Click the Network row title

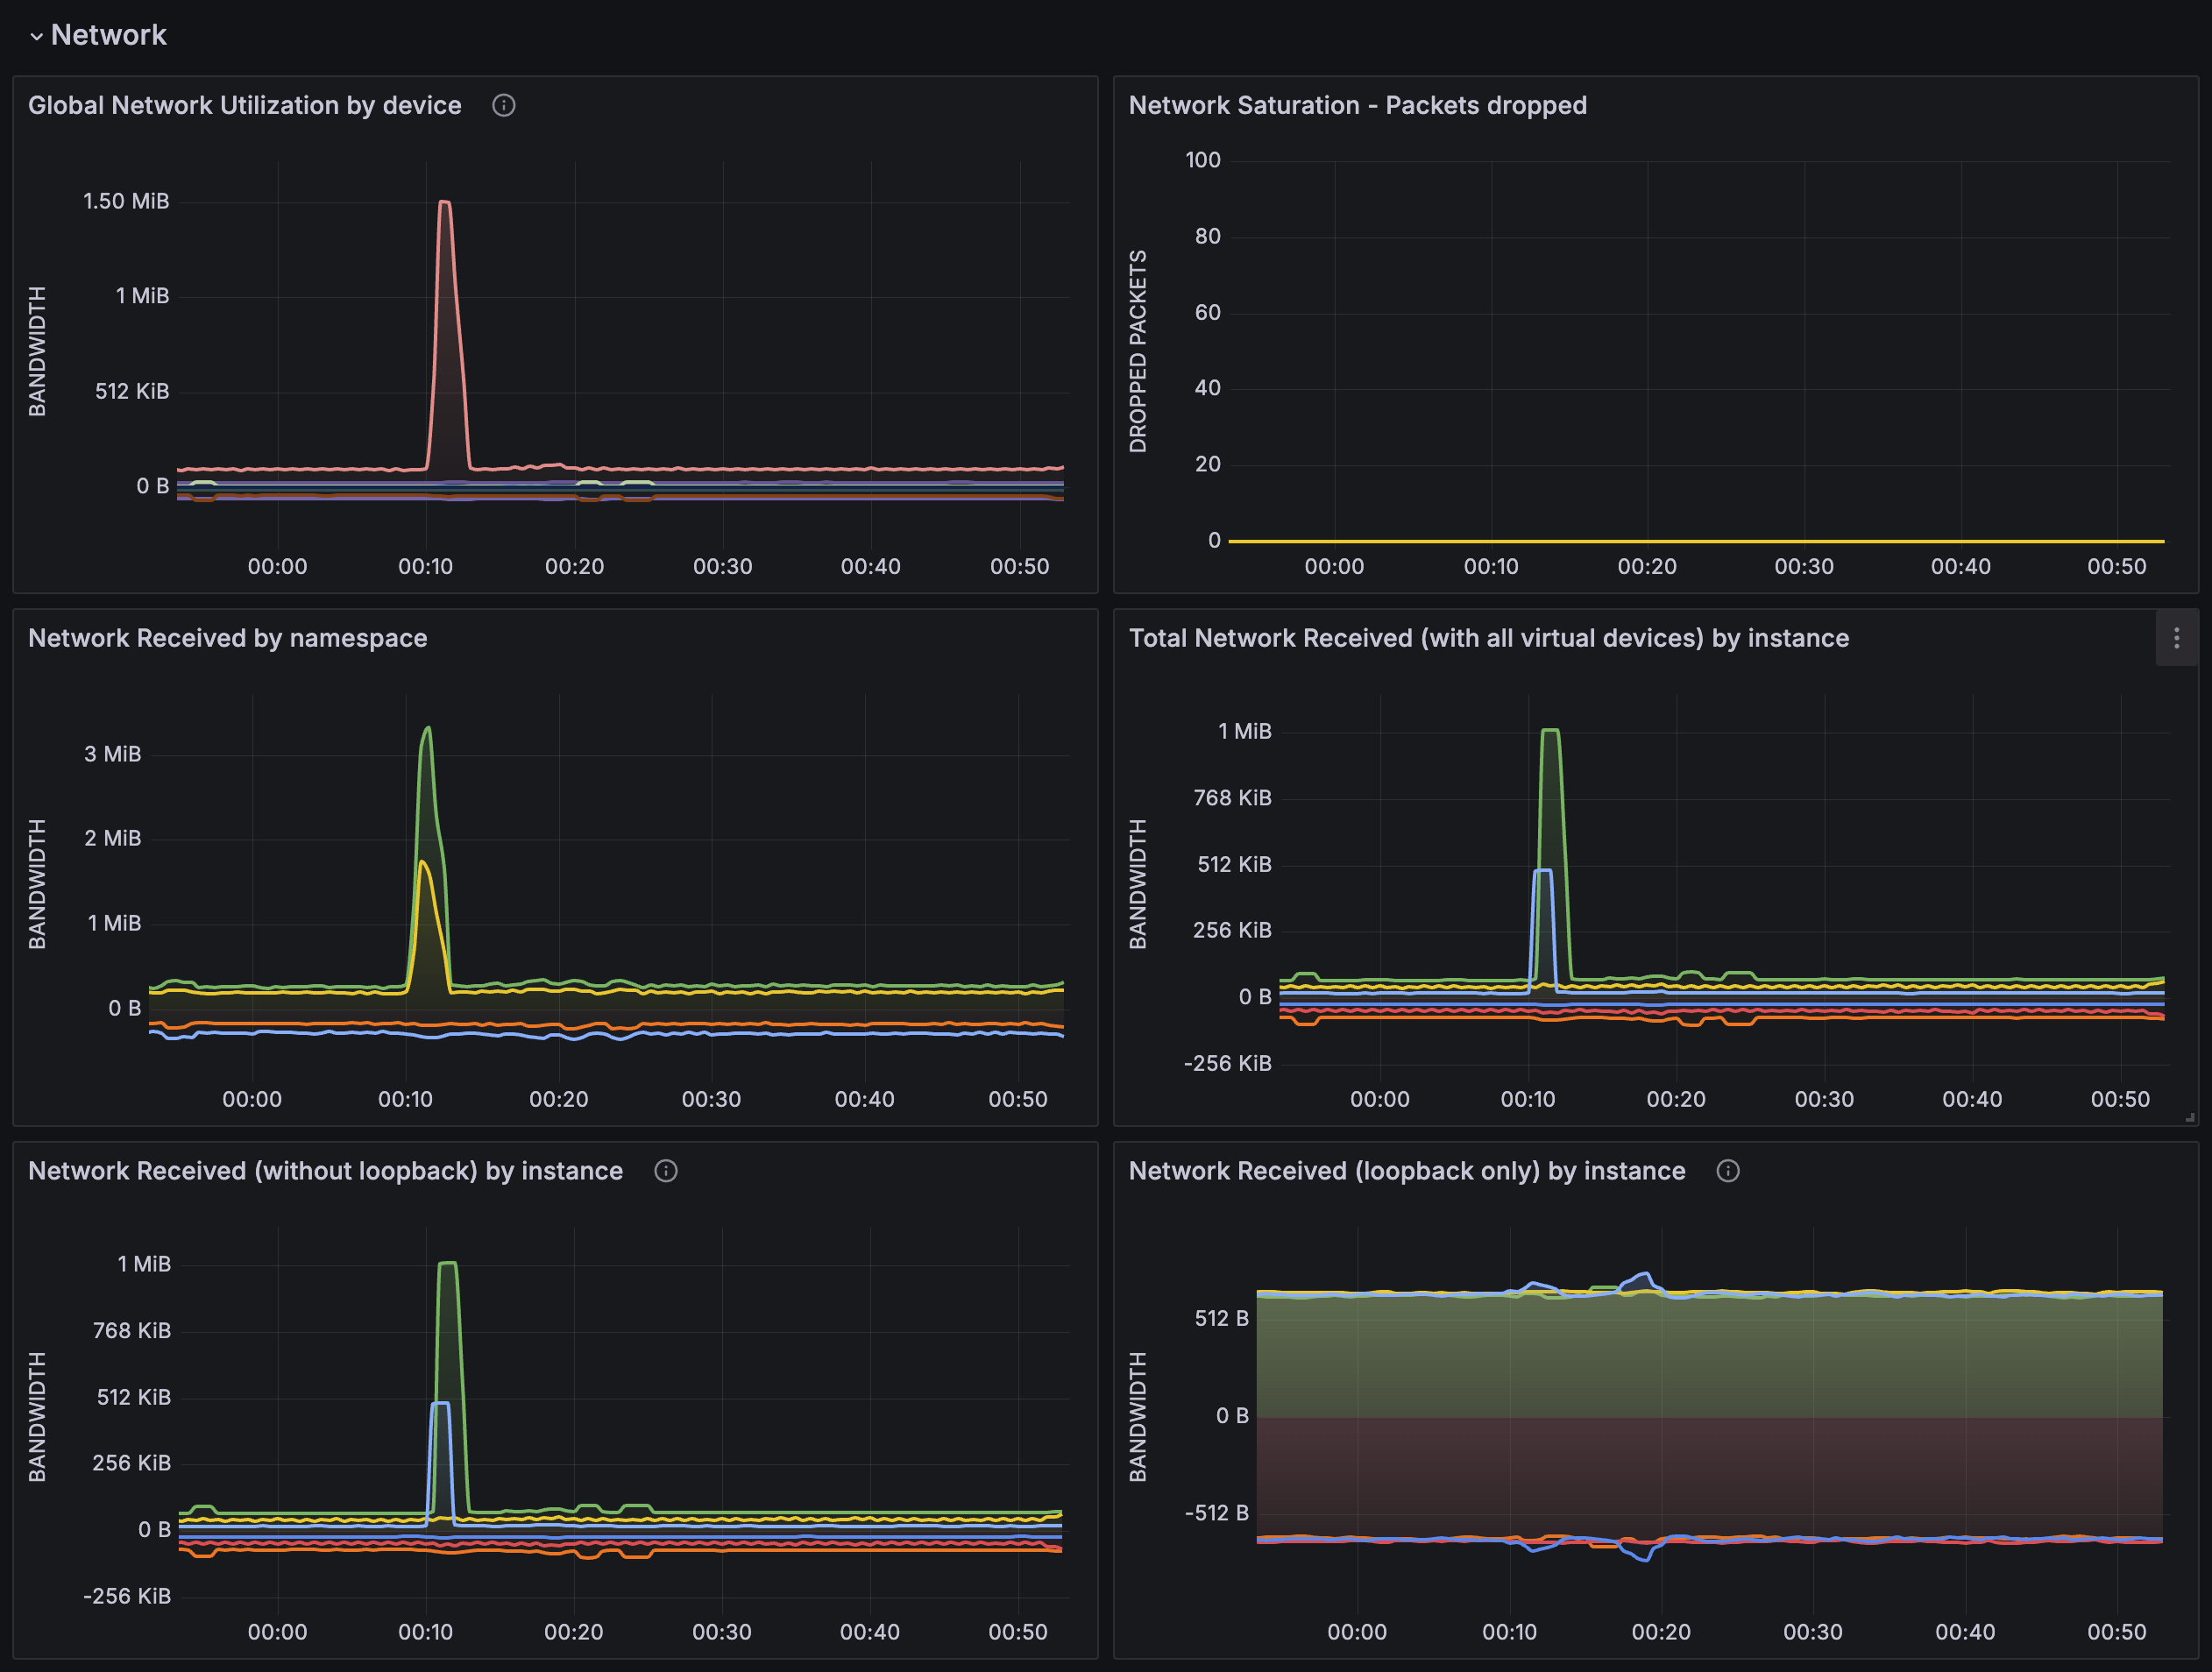(x=108, y=35)
